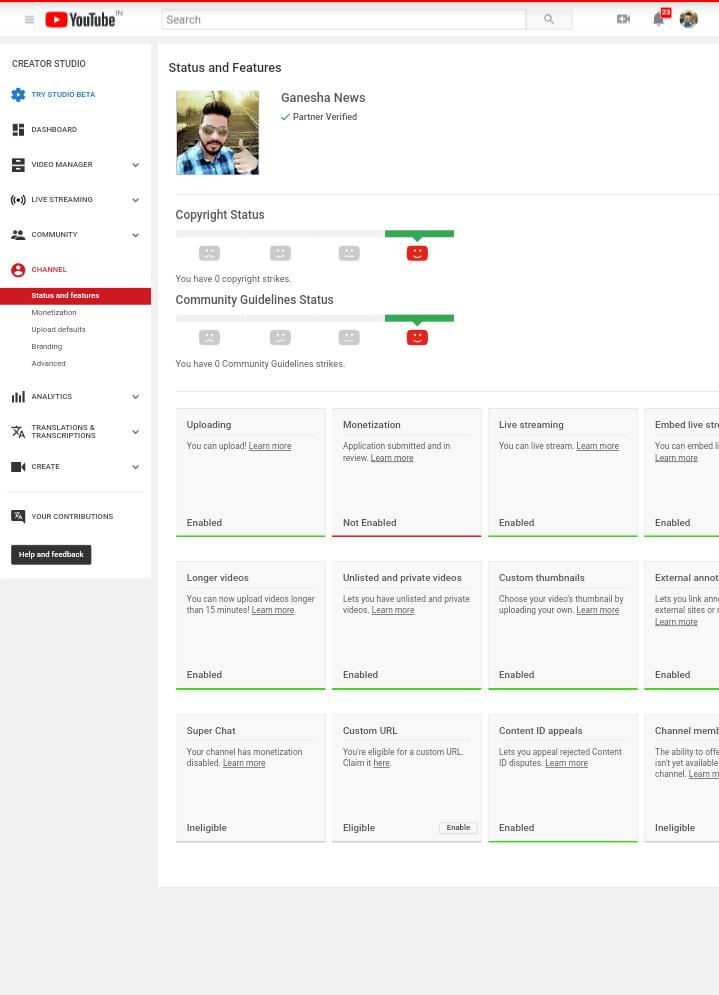Click Enable on the Custom URL card
This screenshot has height=995, width=719.
458,827
